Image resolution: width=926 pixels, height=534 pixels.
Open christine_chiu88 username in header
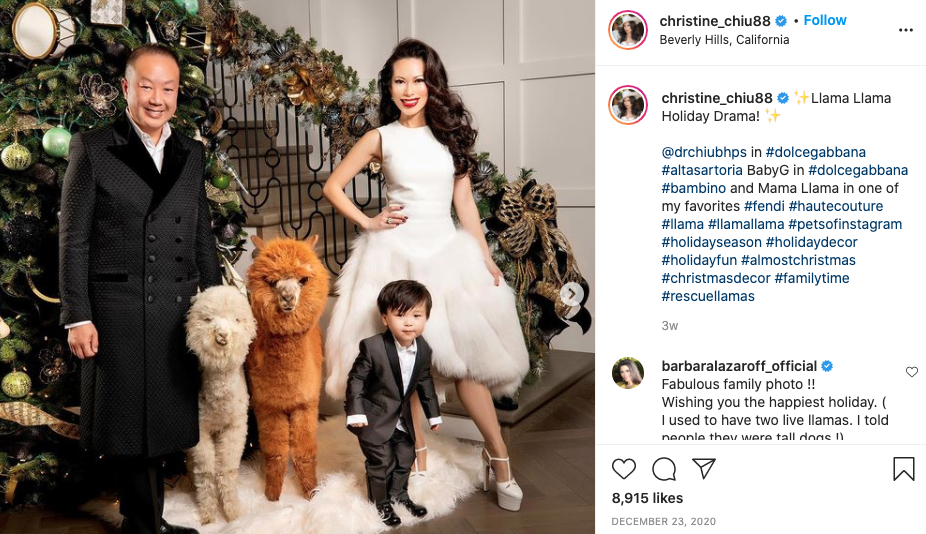click(715, 21)
